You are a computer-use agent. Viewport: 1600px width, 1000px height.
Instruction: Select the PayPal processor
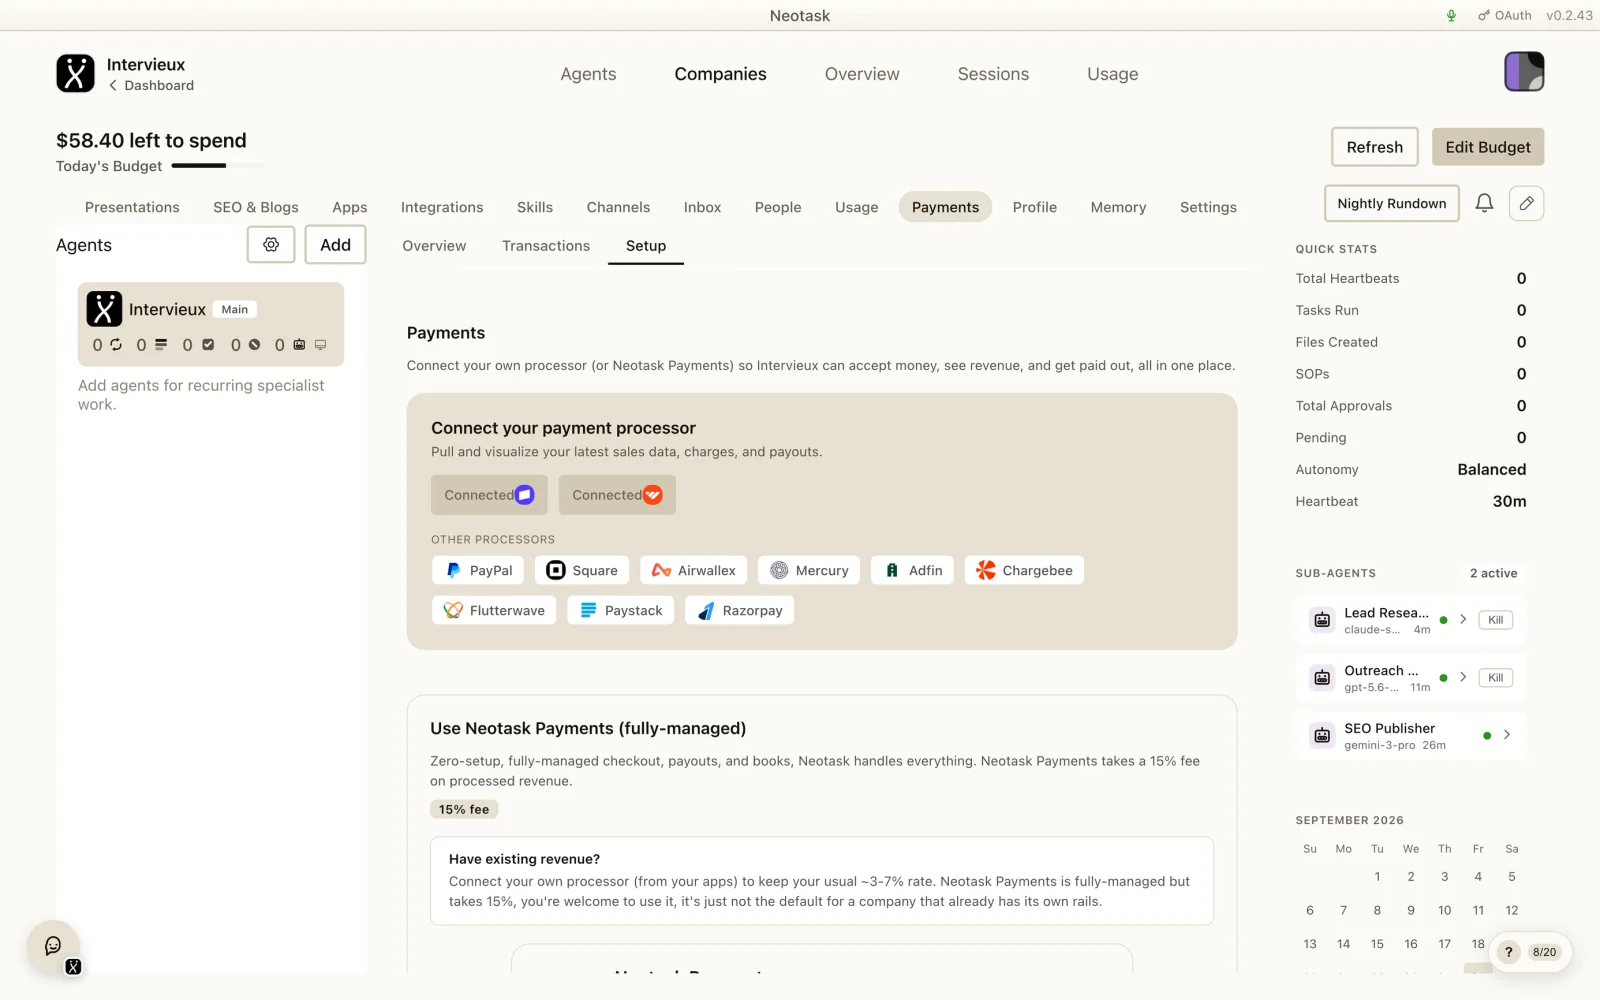click(478, 570)
